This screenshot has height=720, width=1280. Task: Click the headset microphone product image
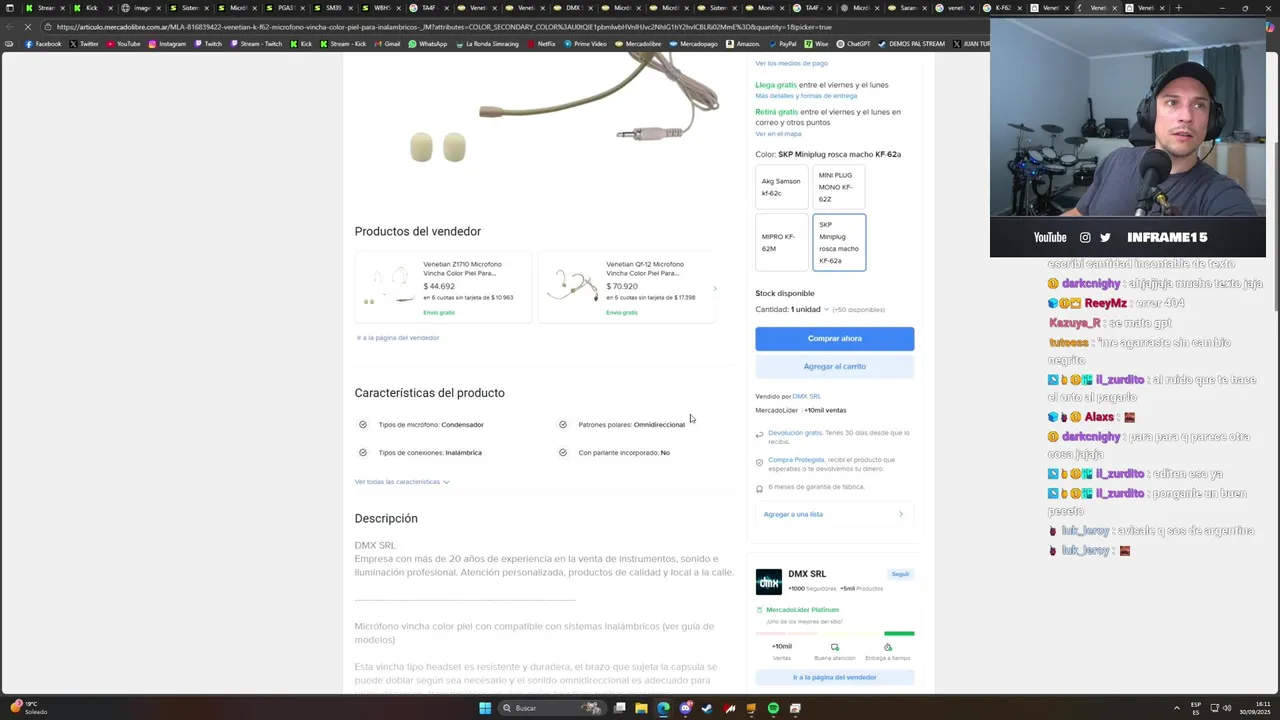565,108
